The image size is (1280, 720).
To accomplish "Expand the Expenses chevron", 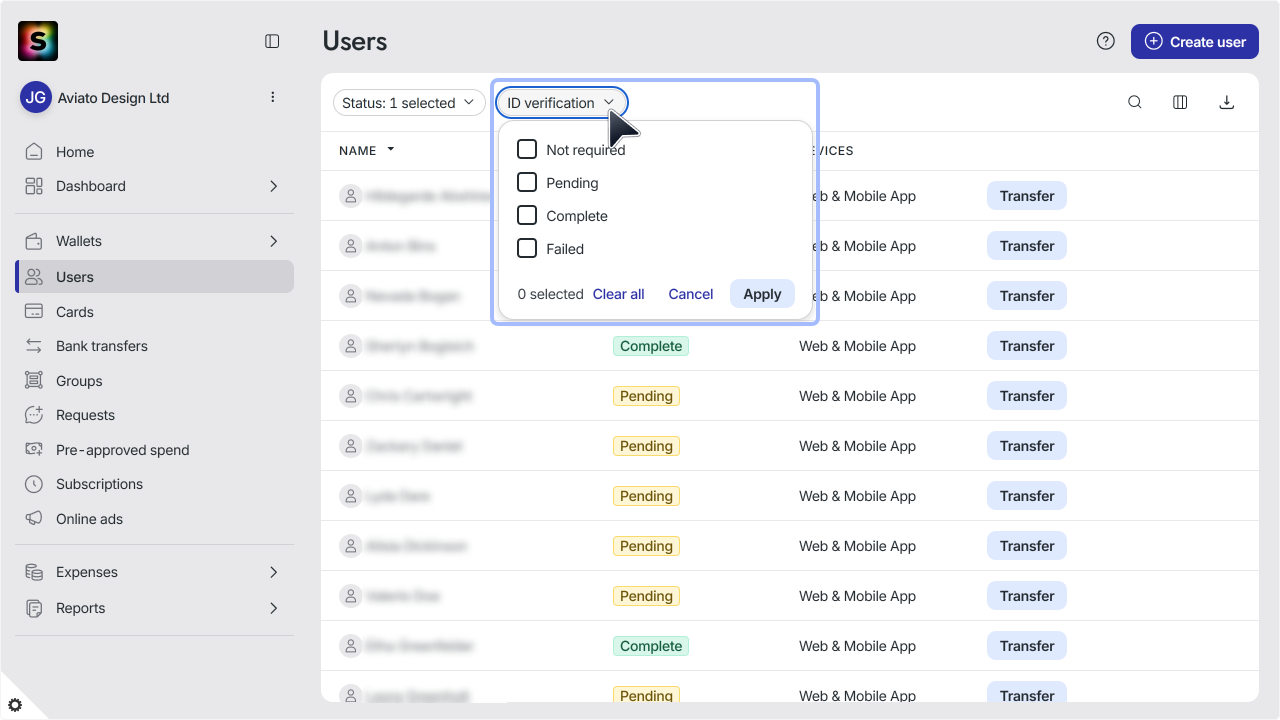I will 274,572.
